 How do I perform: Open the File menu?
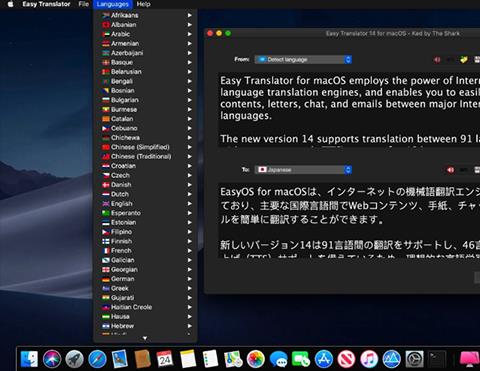pos(84,4)
